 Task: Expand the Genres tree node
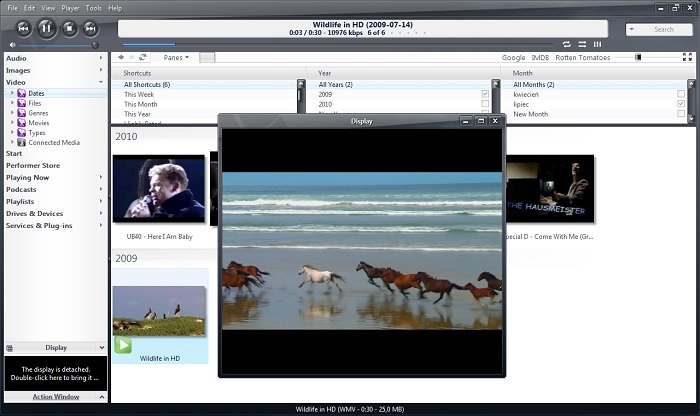tap(12, 113)
